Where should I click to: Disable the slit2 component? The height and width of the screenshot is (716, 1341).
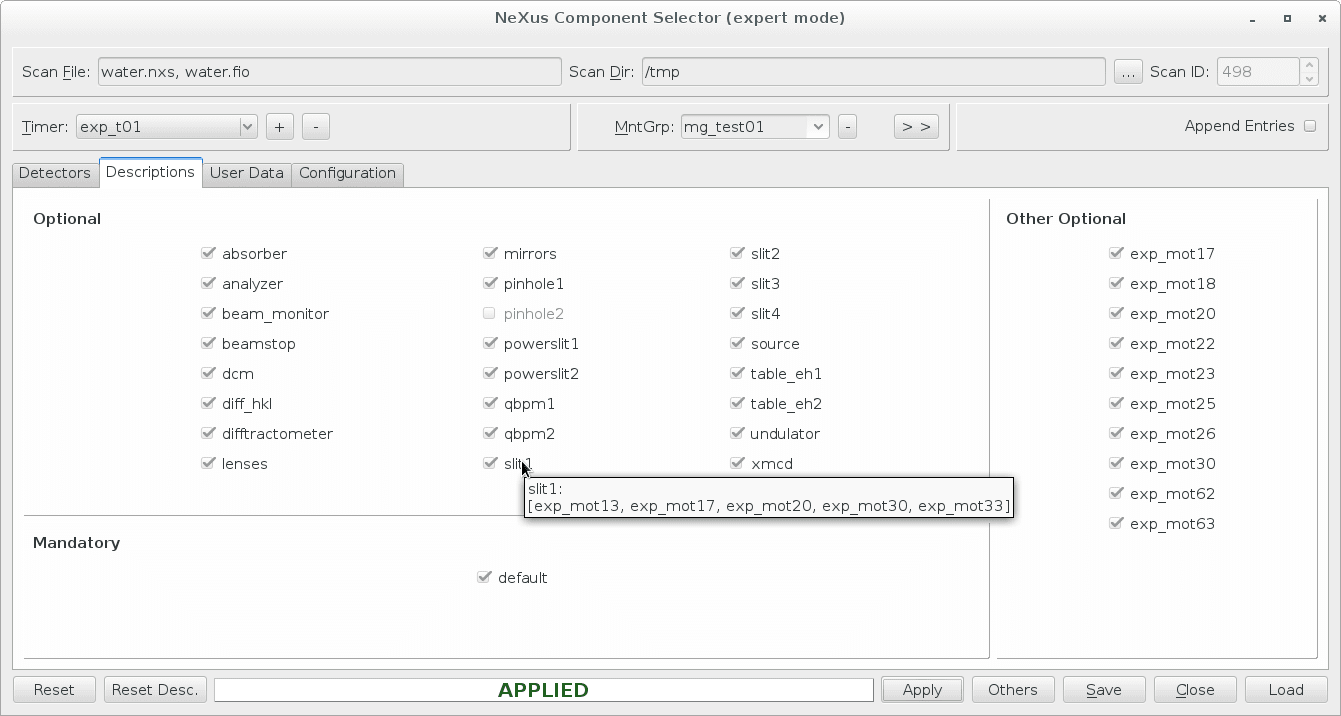pos(737,253)
